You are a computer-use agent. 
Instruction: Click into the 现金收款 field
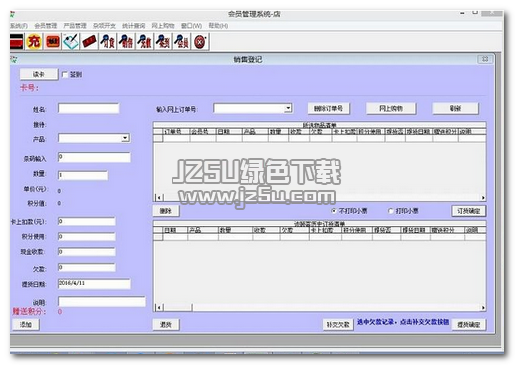pos(87,252)
